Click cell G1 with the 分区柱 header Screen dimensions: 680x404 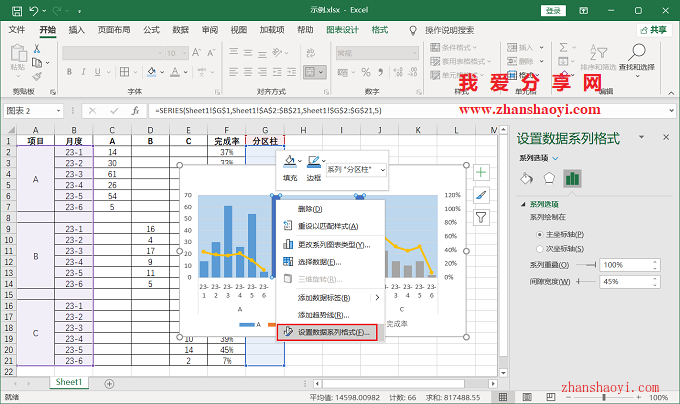click(265, 141)
